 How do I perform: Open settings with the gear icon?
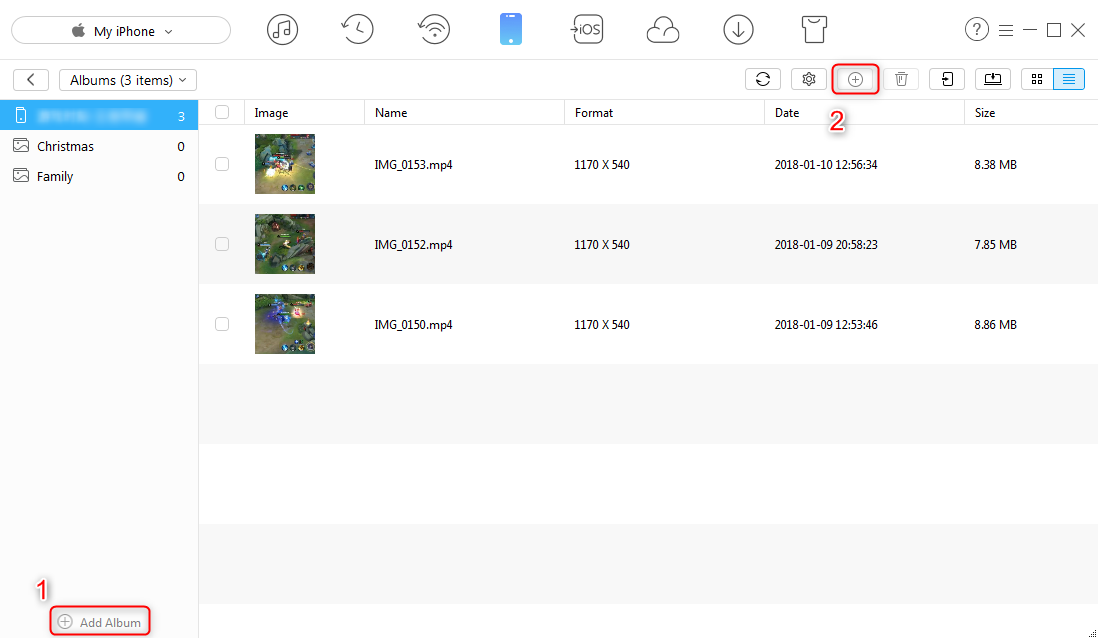(x=809, y=78)
